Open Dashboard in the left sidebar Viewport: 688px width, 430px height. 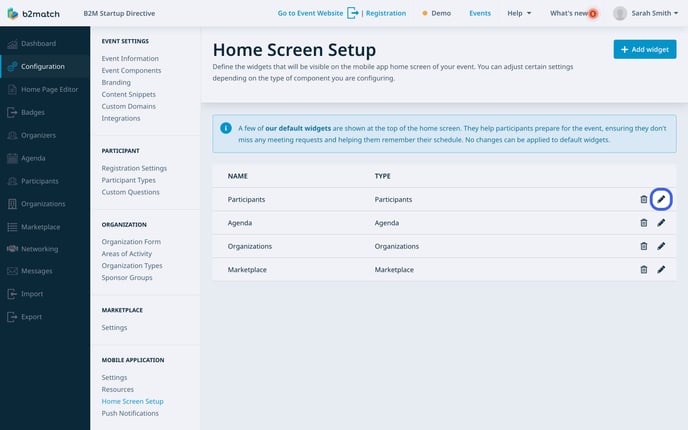(x=38, y=43)
